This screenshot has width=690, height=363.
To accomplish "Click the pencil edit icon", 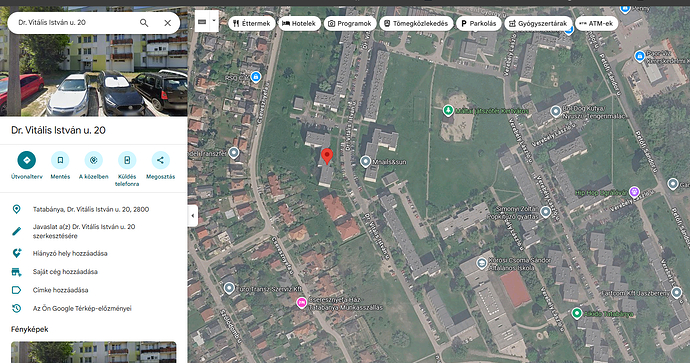I will pos(16,231).
